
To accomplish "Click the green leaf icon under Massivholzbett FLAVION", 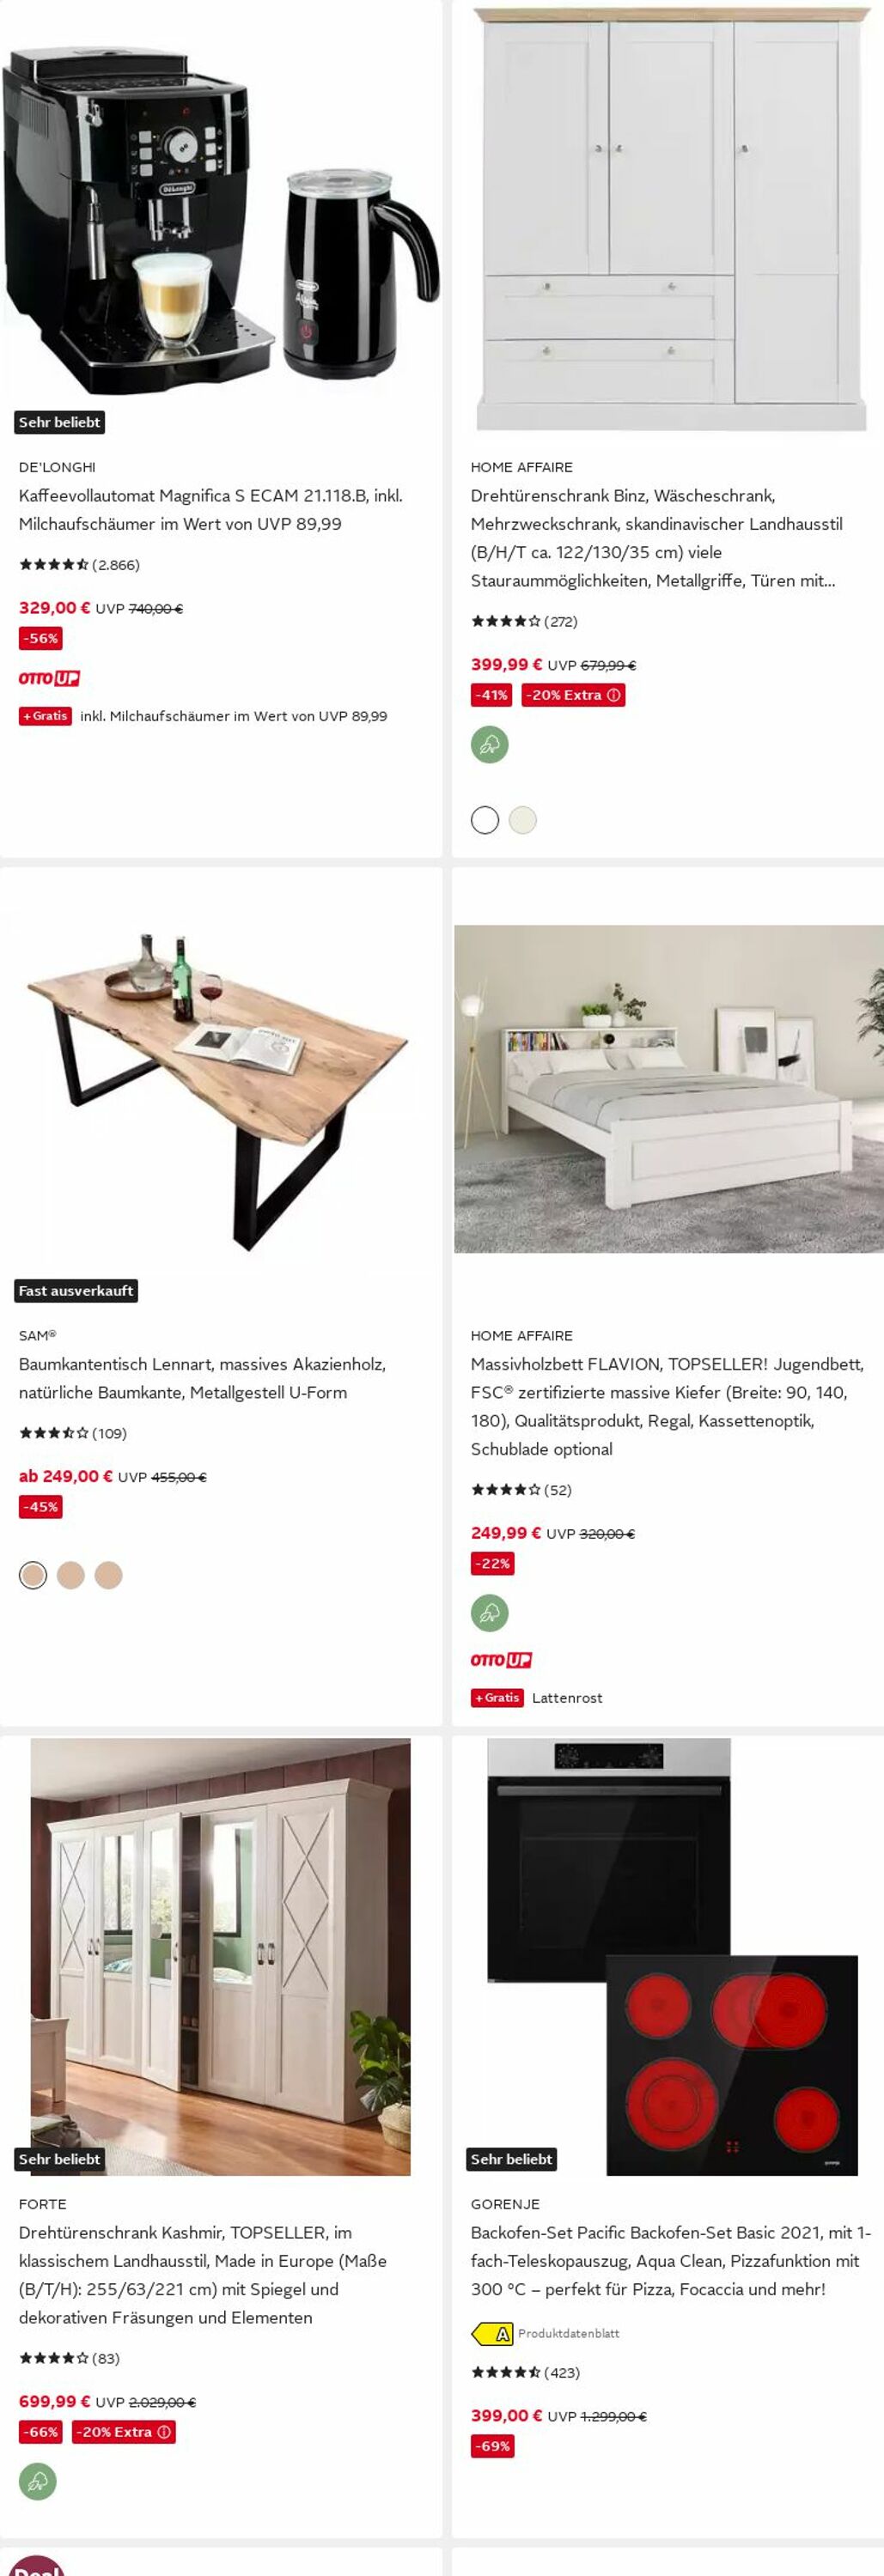I will 490,1613.
